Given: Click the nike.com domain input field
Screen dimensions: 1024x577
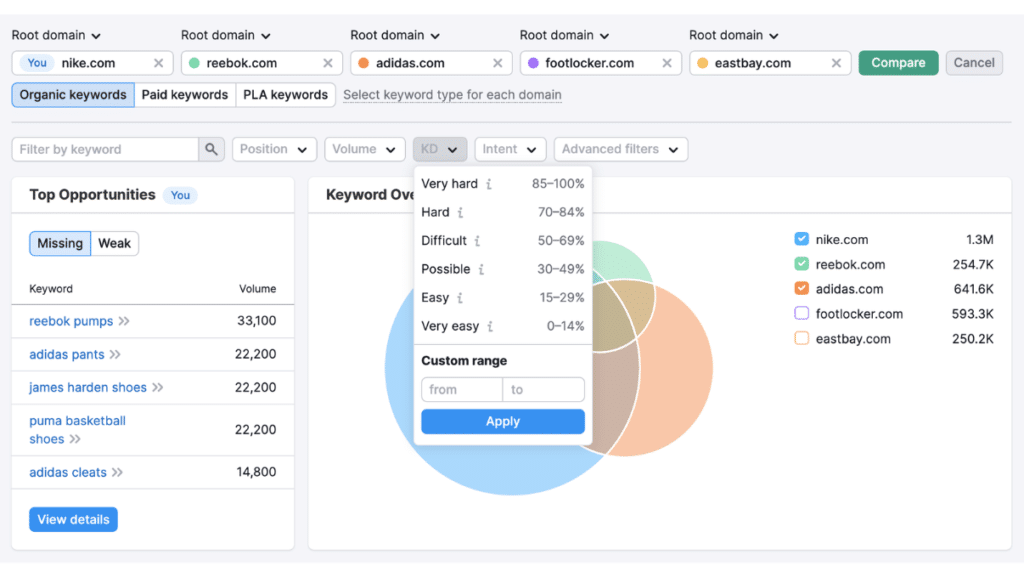Looking at the screenshot, I should (93, 63).
